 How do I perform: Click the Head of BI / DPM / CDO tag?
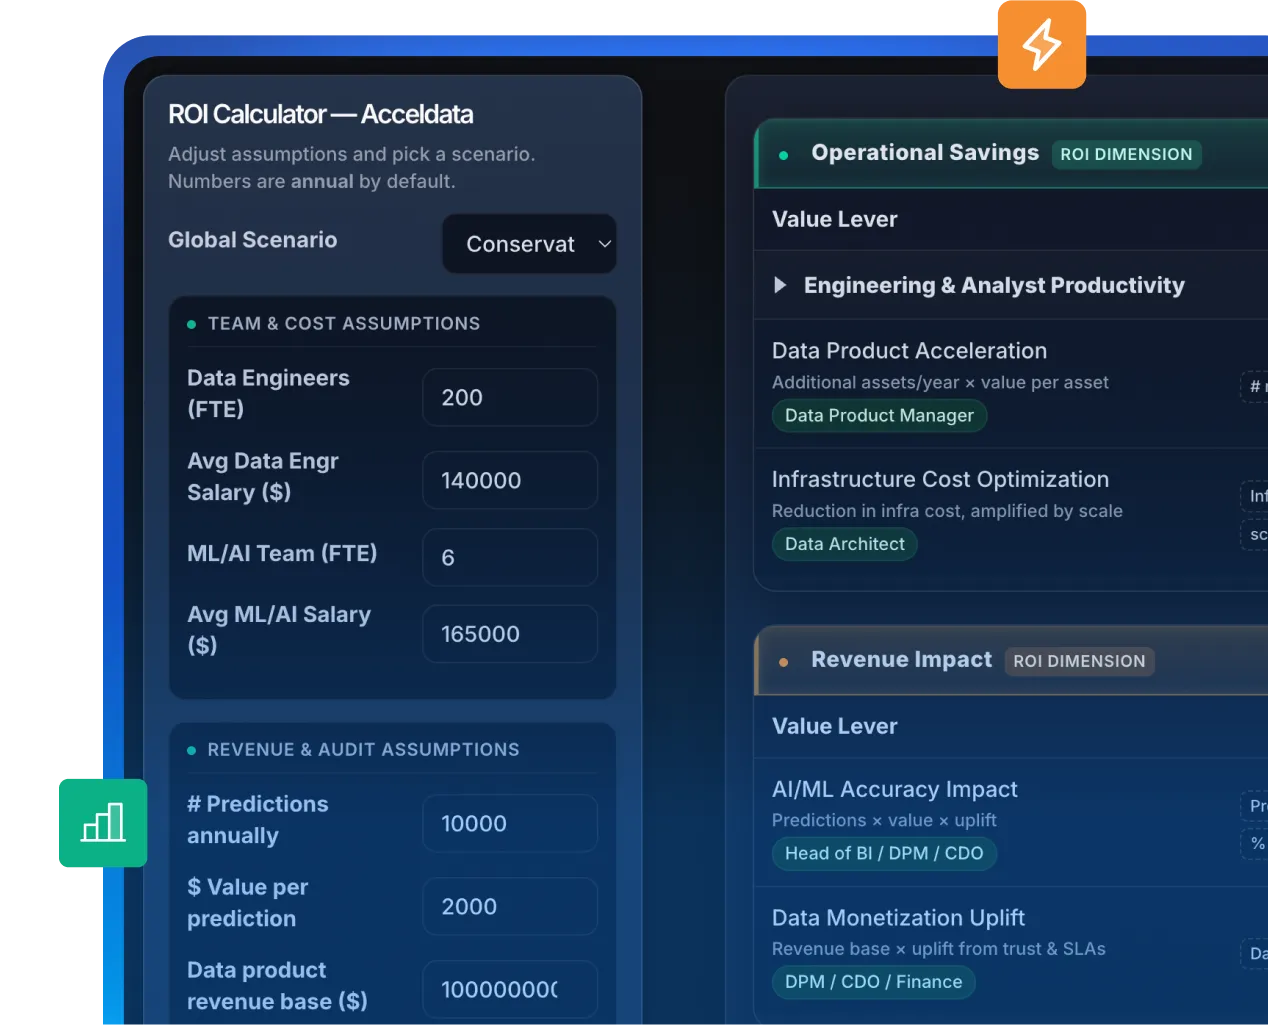point(884,853)
